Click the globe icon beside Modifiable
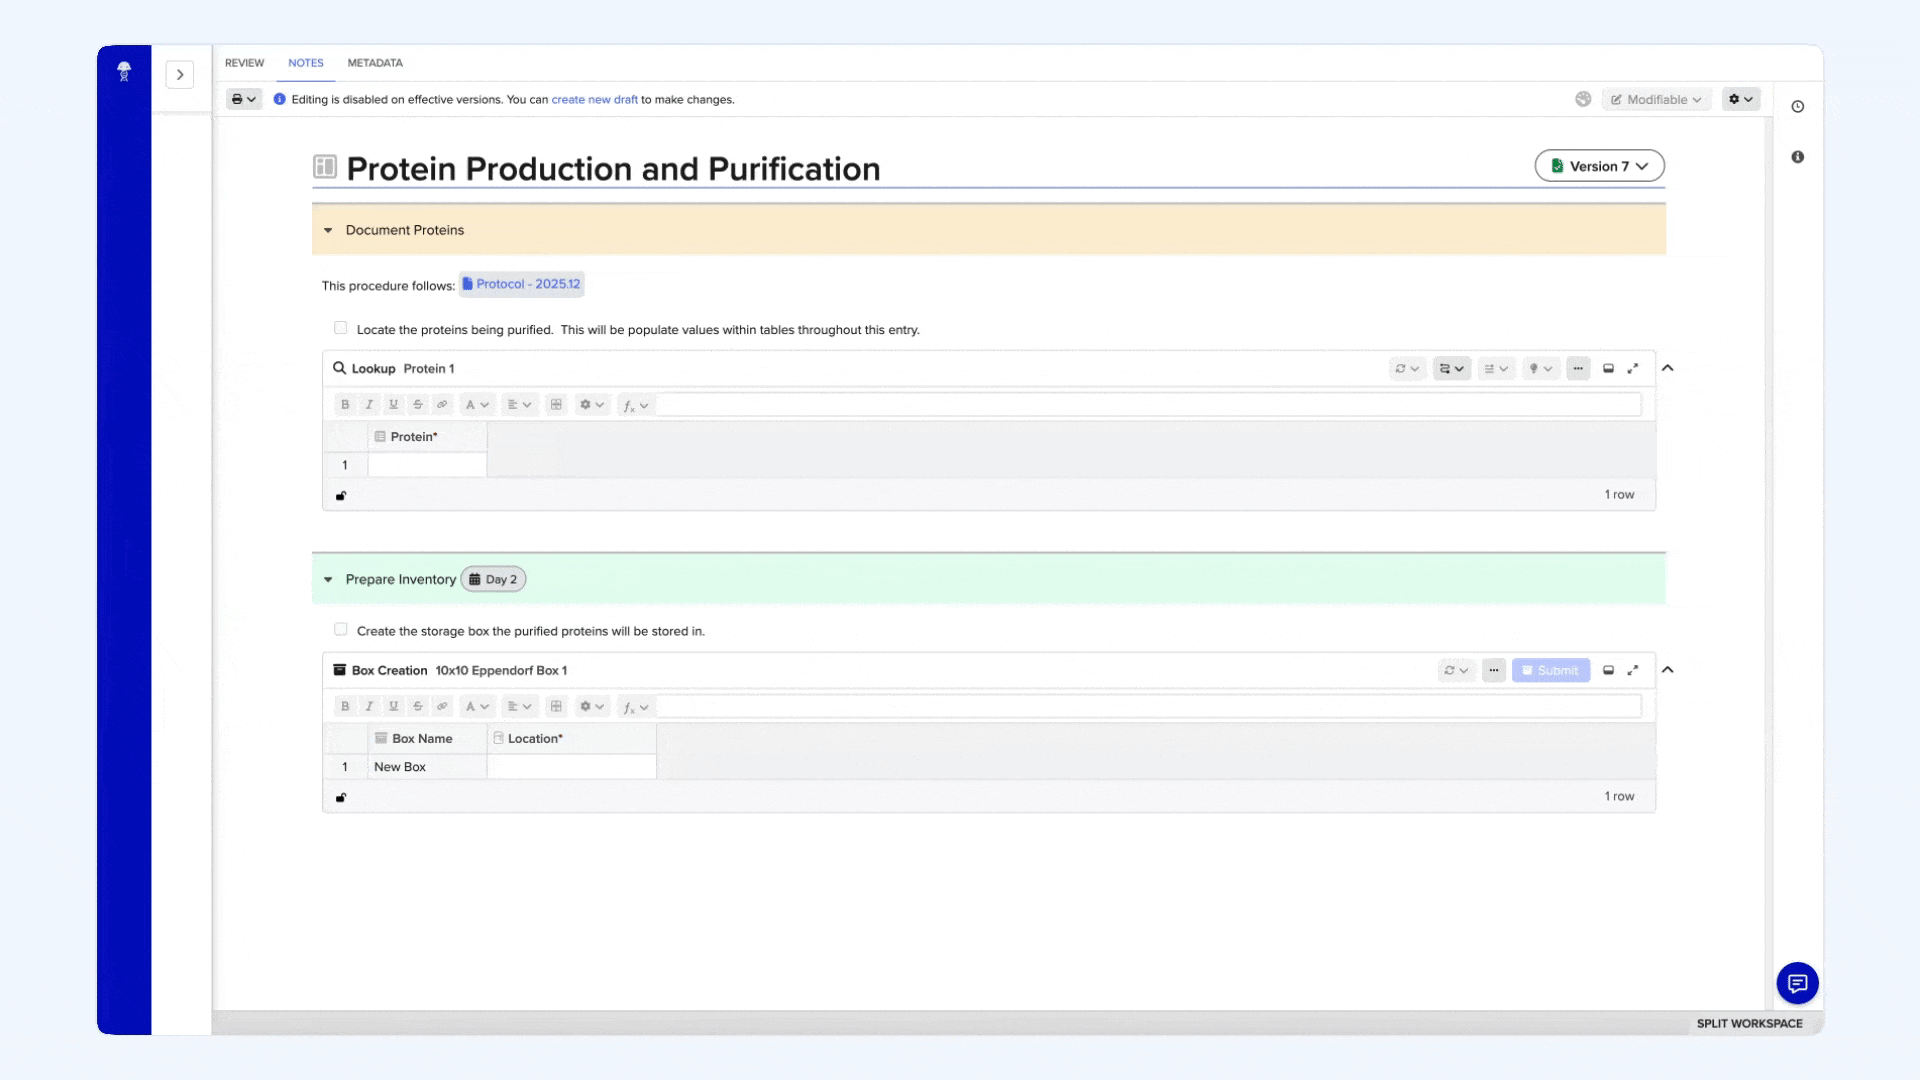This screenshot has height=1080, width=1920. [x=1583, y=99]
